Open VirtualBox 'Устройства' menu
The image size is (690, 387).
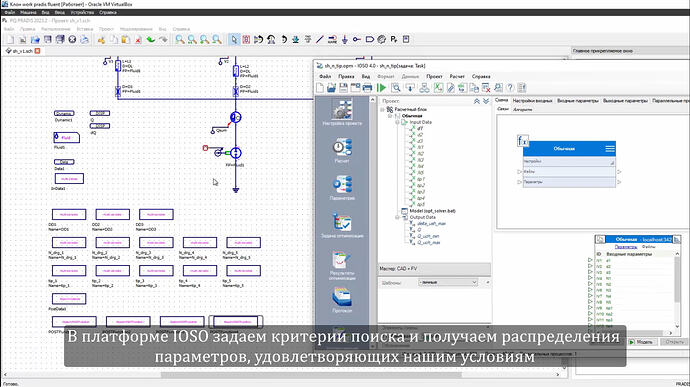point(82,12)
